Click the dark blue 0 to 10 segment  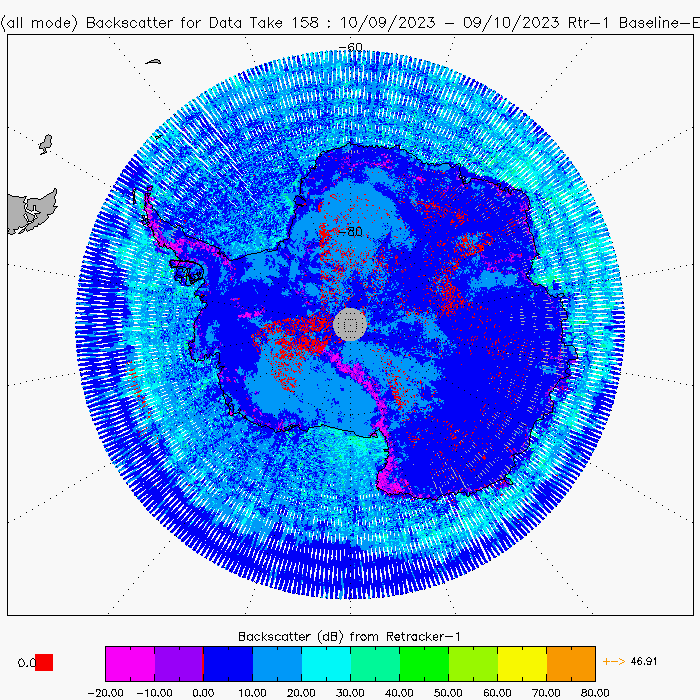point(227,663)
